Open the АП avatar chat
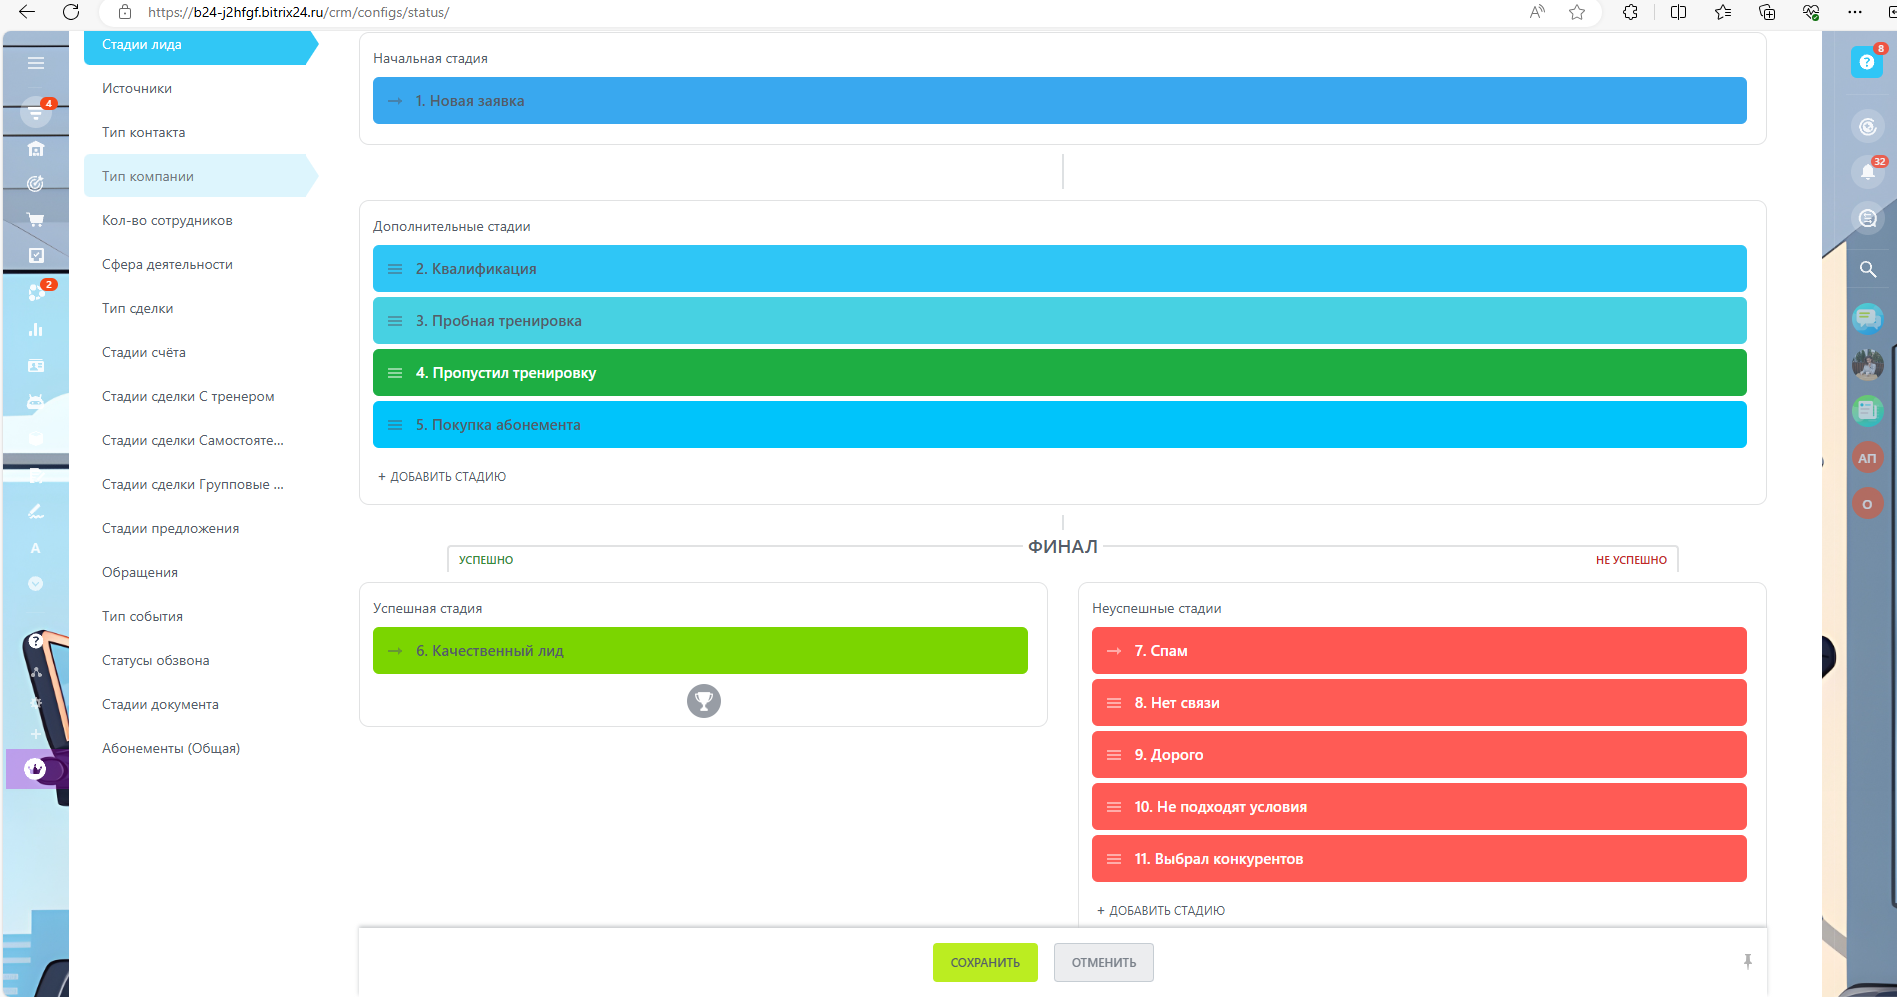The width and height of the screenshot is (1897, 997). coord(1867,458)
